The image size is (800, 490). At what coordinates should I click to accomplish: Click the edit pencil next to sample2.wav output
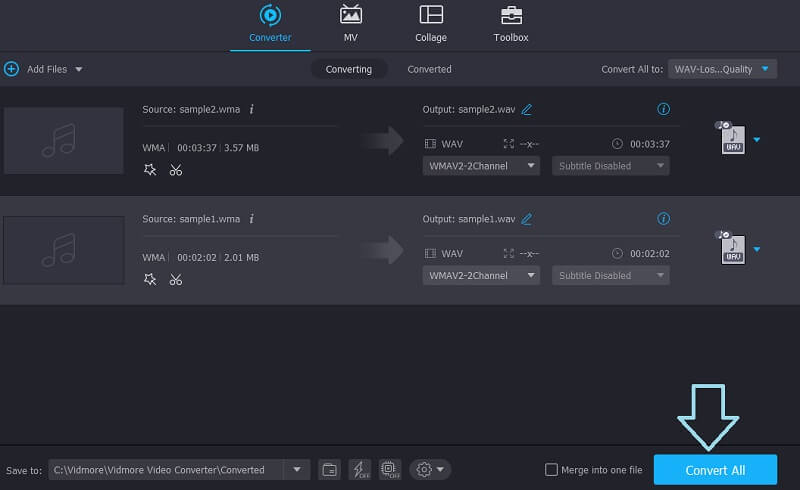[527, 109]
